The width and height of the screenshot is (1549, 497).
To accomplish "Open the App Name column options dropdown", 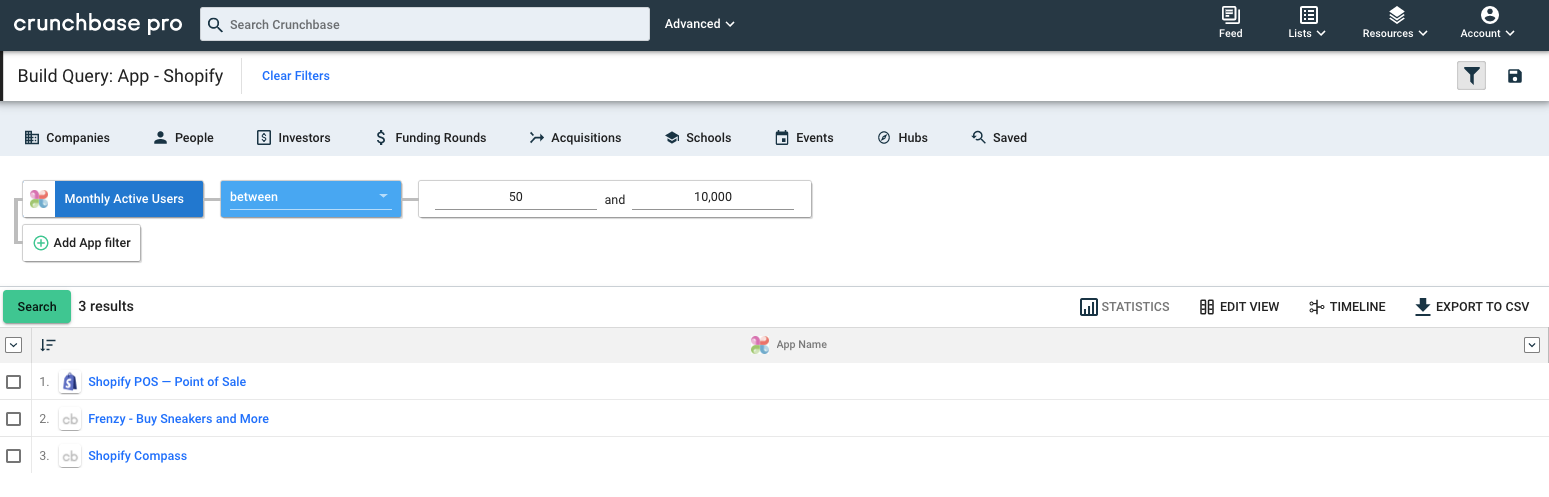I will pos(1531,345).
